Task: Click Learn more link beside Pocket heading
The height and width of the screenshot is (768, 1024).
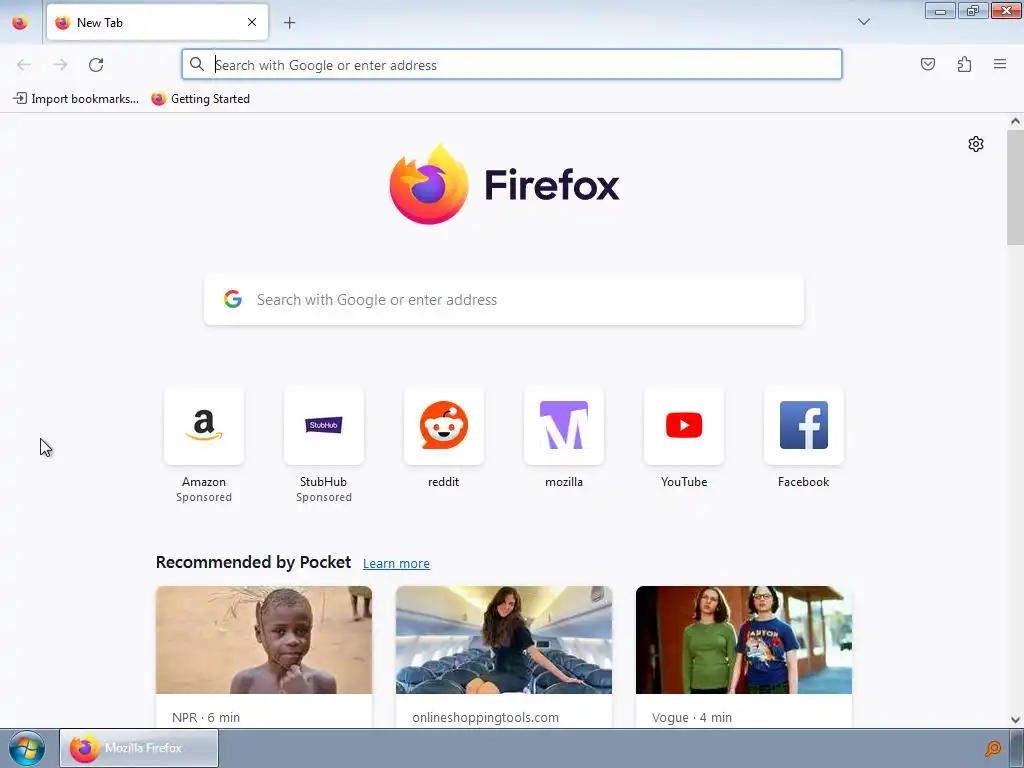Action: point(396,564)
